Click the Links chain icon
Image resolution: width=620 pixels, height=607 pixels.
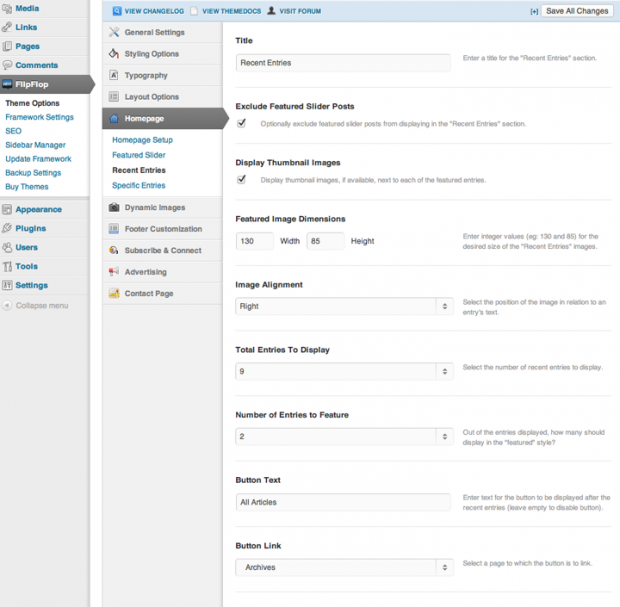point(7,27)
